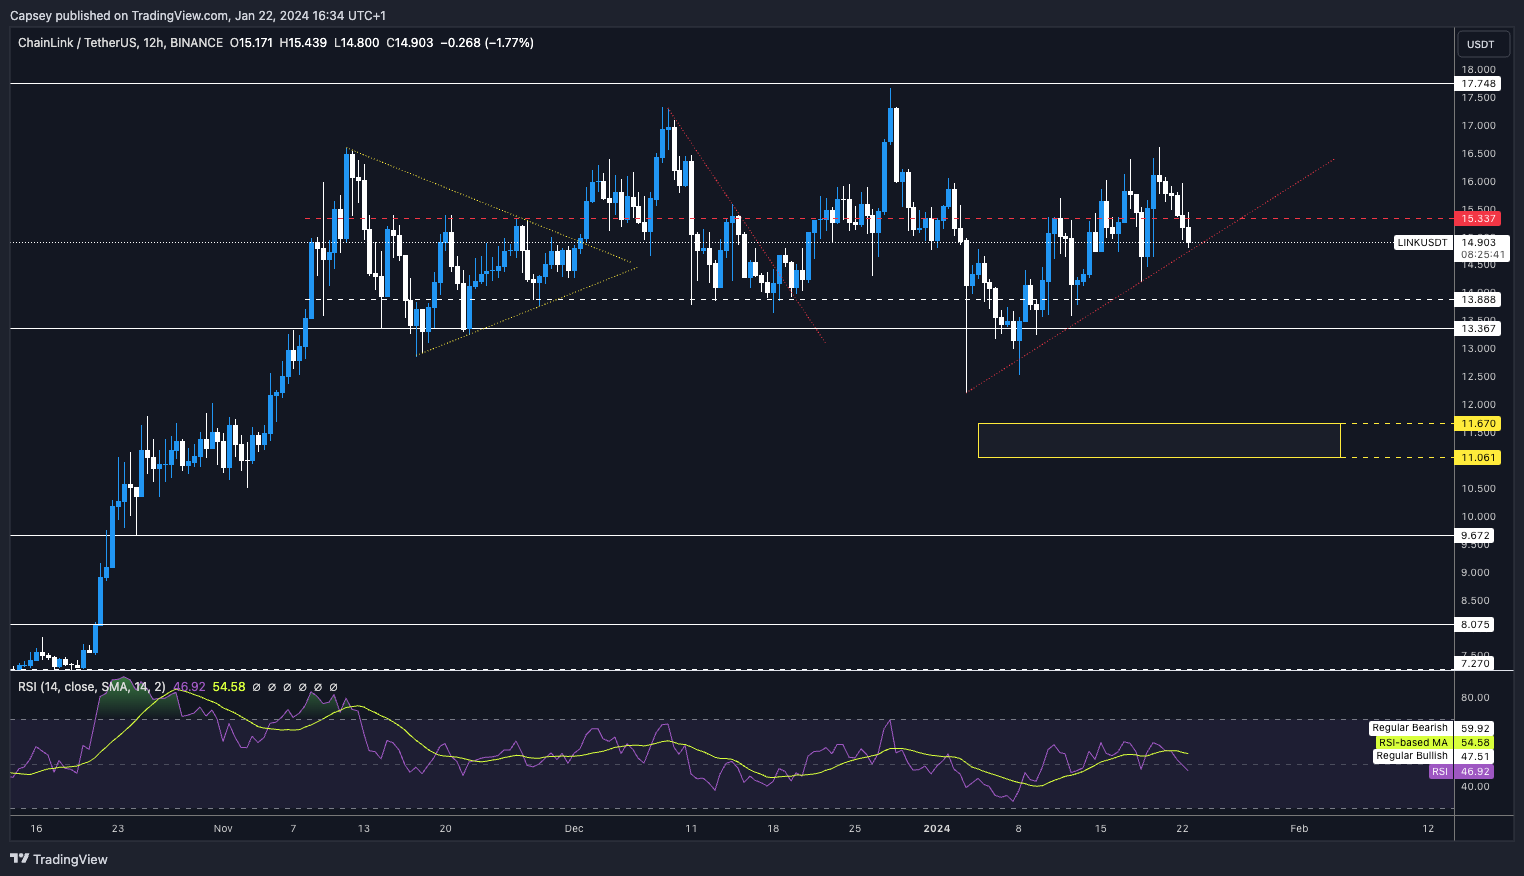Select the Dec label on date axis
1524x876 pixels.
[x=573, y=828]
